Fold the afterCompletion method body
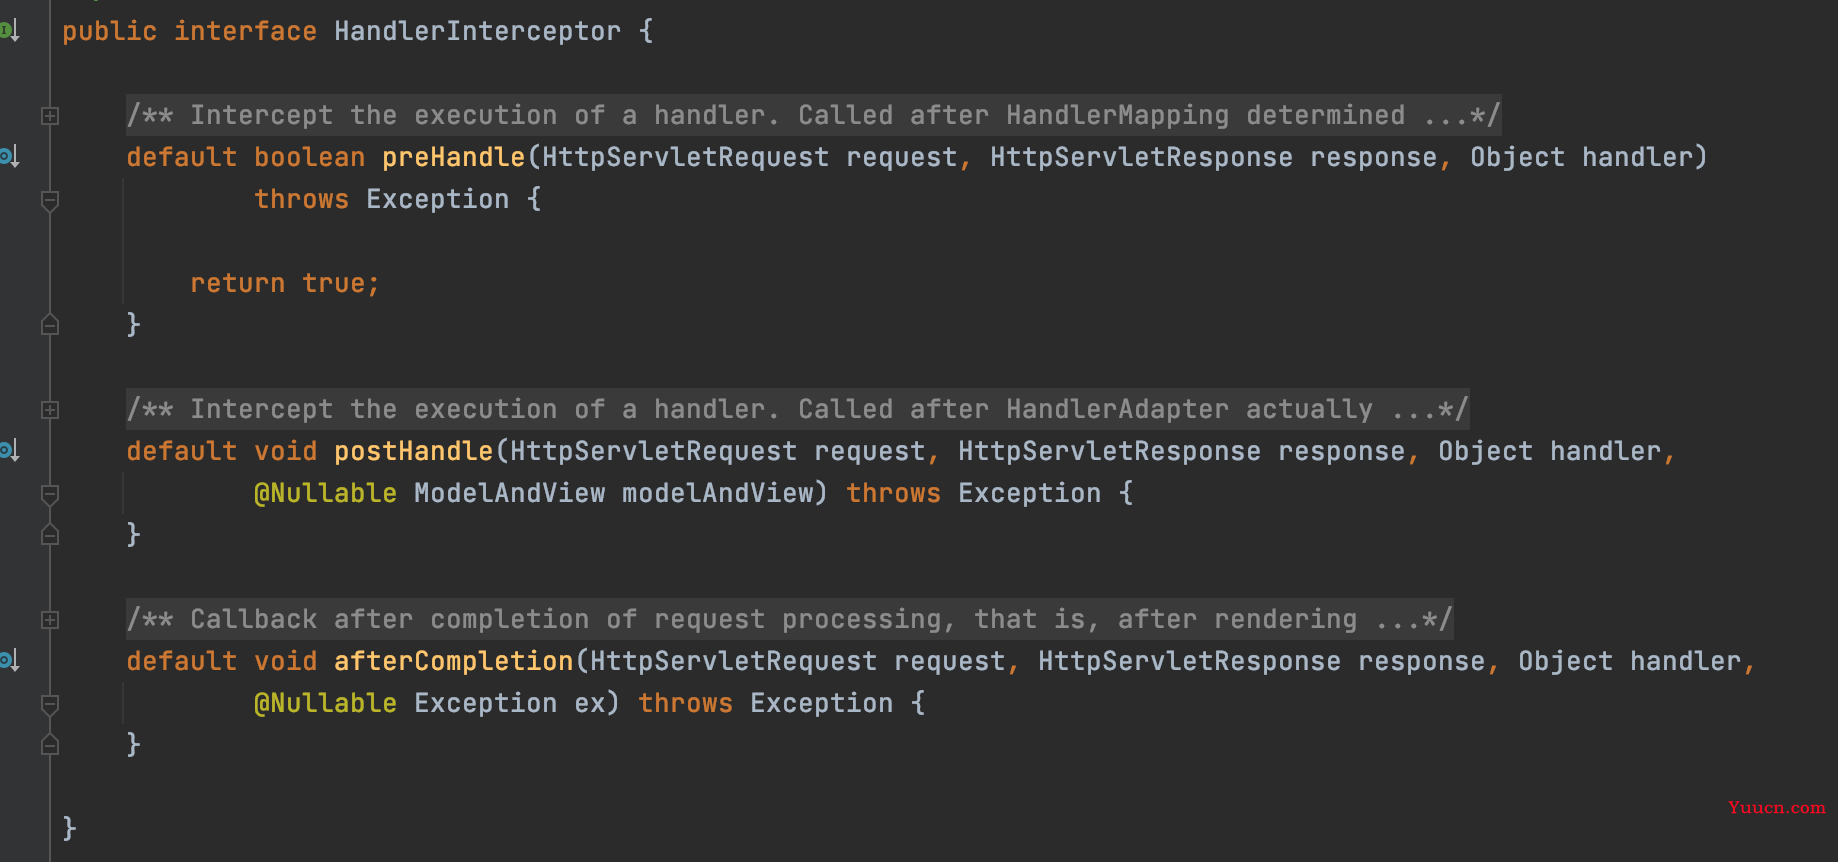 point(50,704)
